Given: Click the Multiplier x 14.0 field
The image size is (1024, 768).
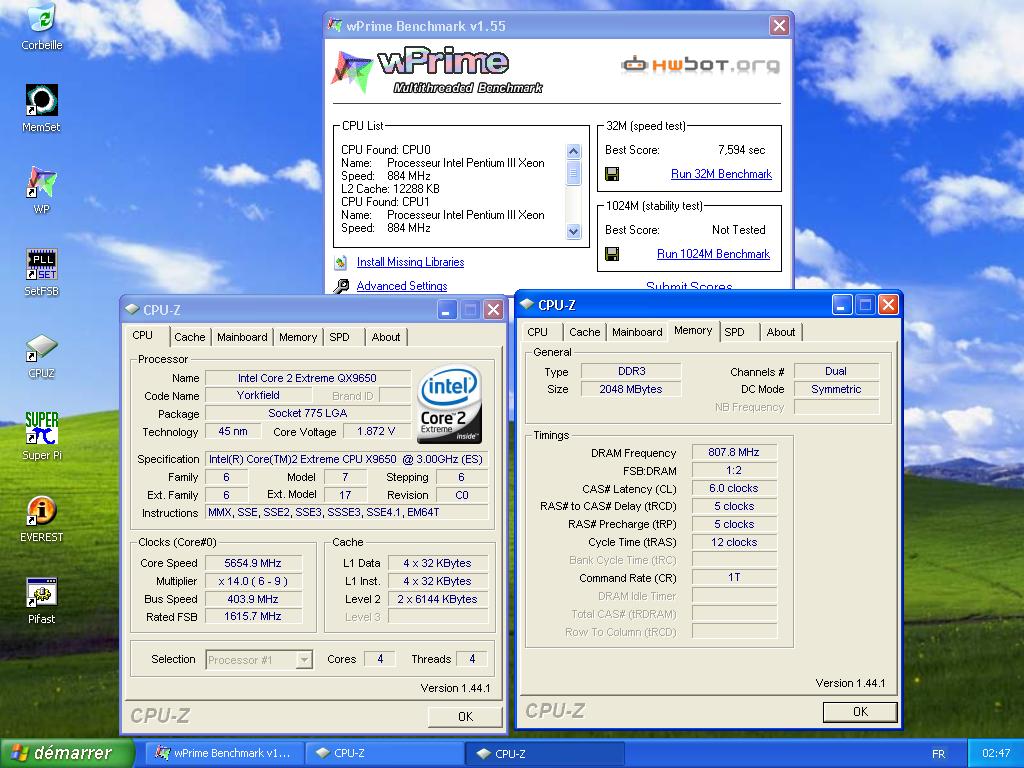Looking at the screenshot, I should point(253,581).
